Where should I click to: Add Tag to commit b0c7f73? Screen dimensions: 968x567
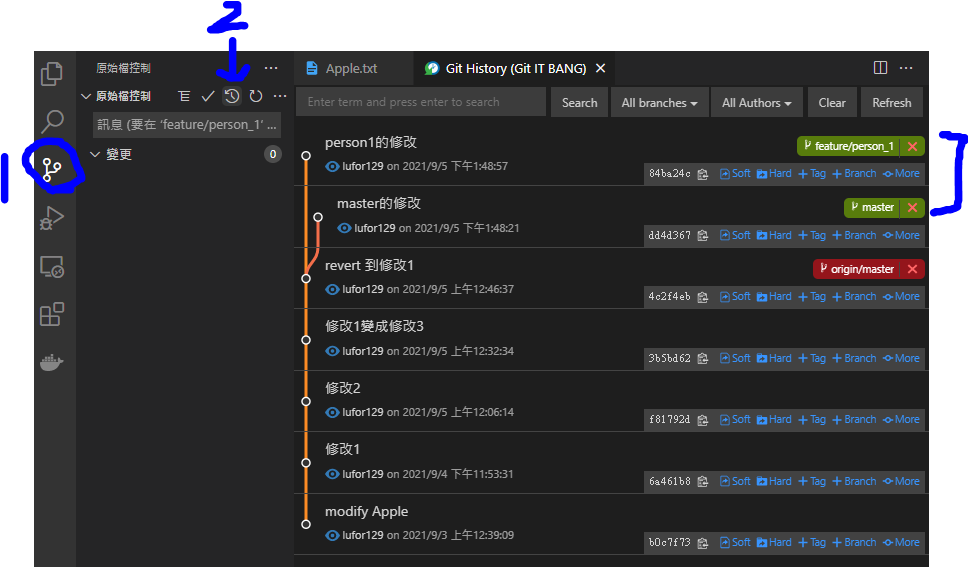[812, 542]
